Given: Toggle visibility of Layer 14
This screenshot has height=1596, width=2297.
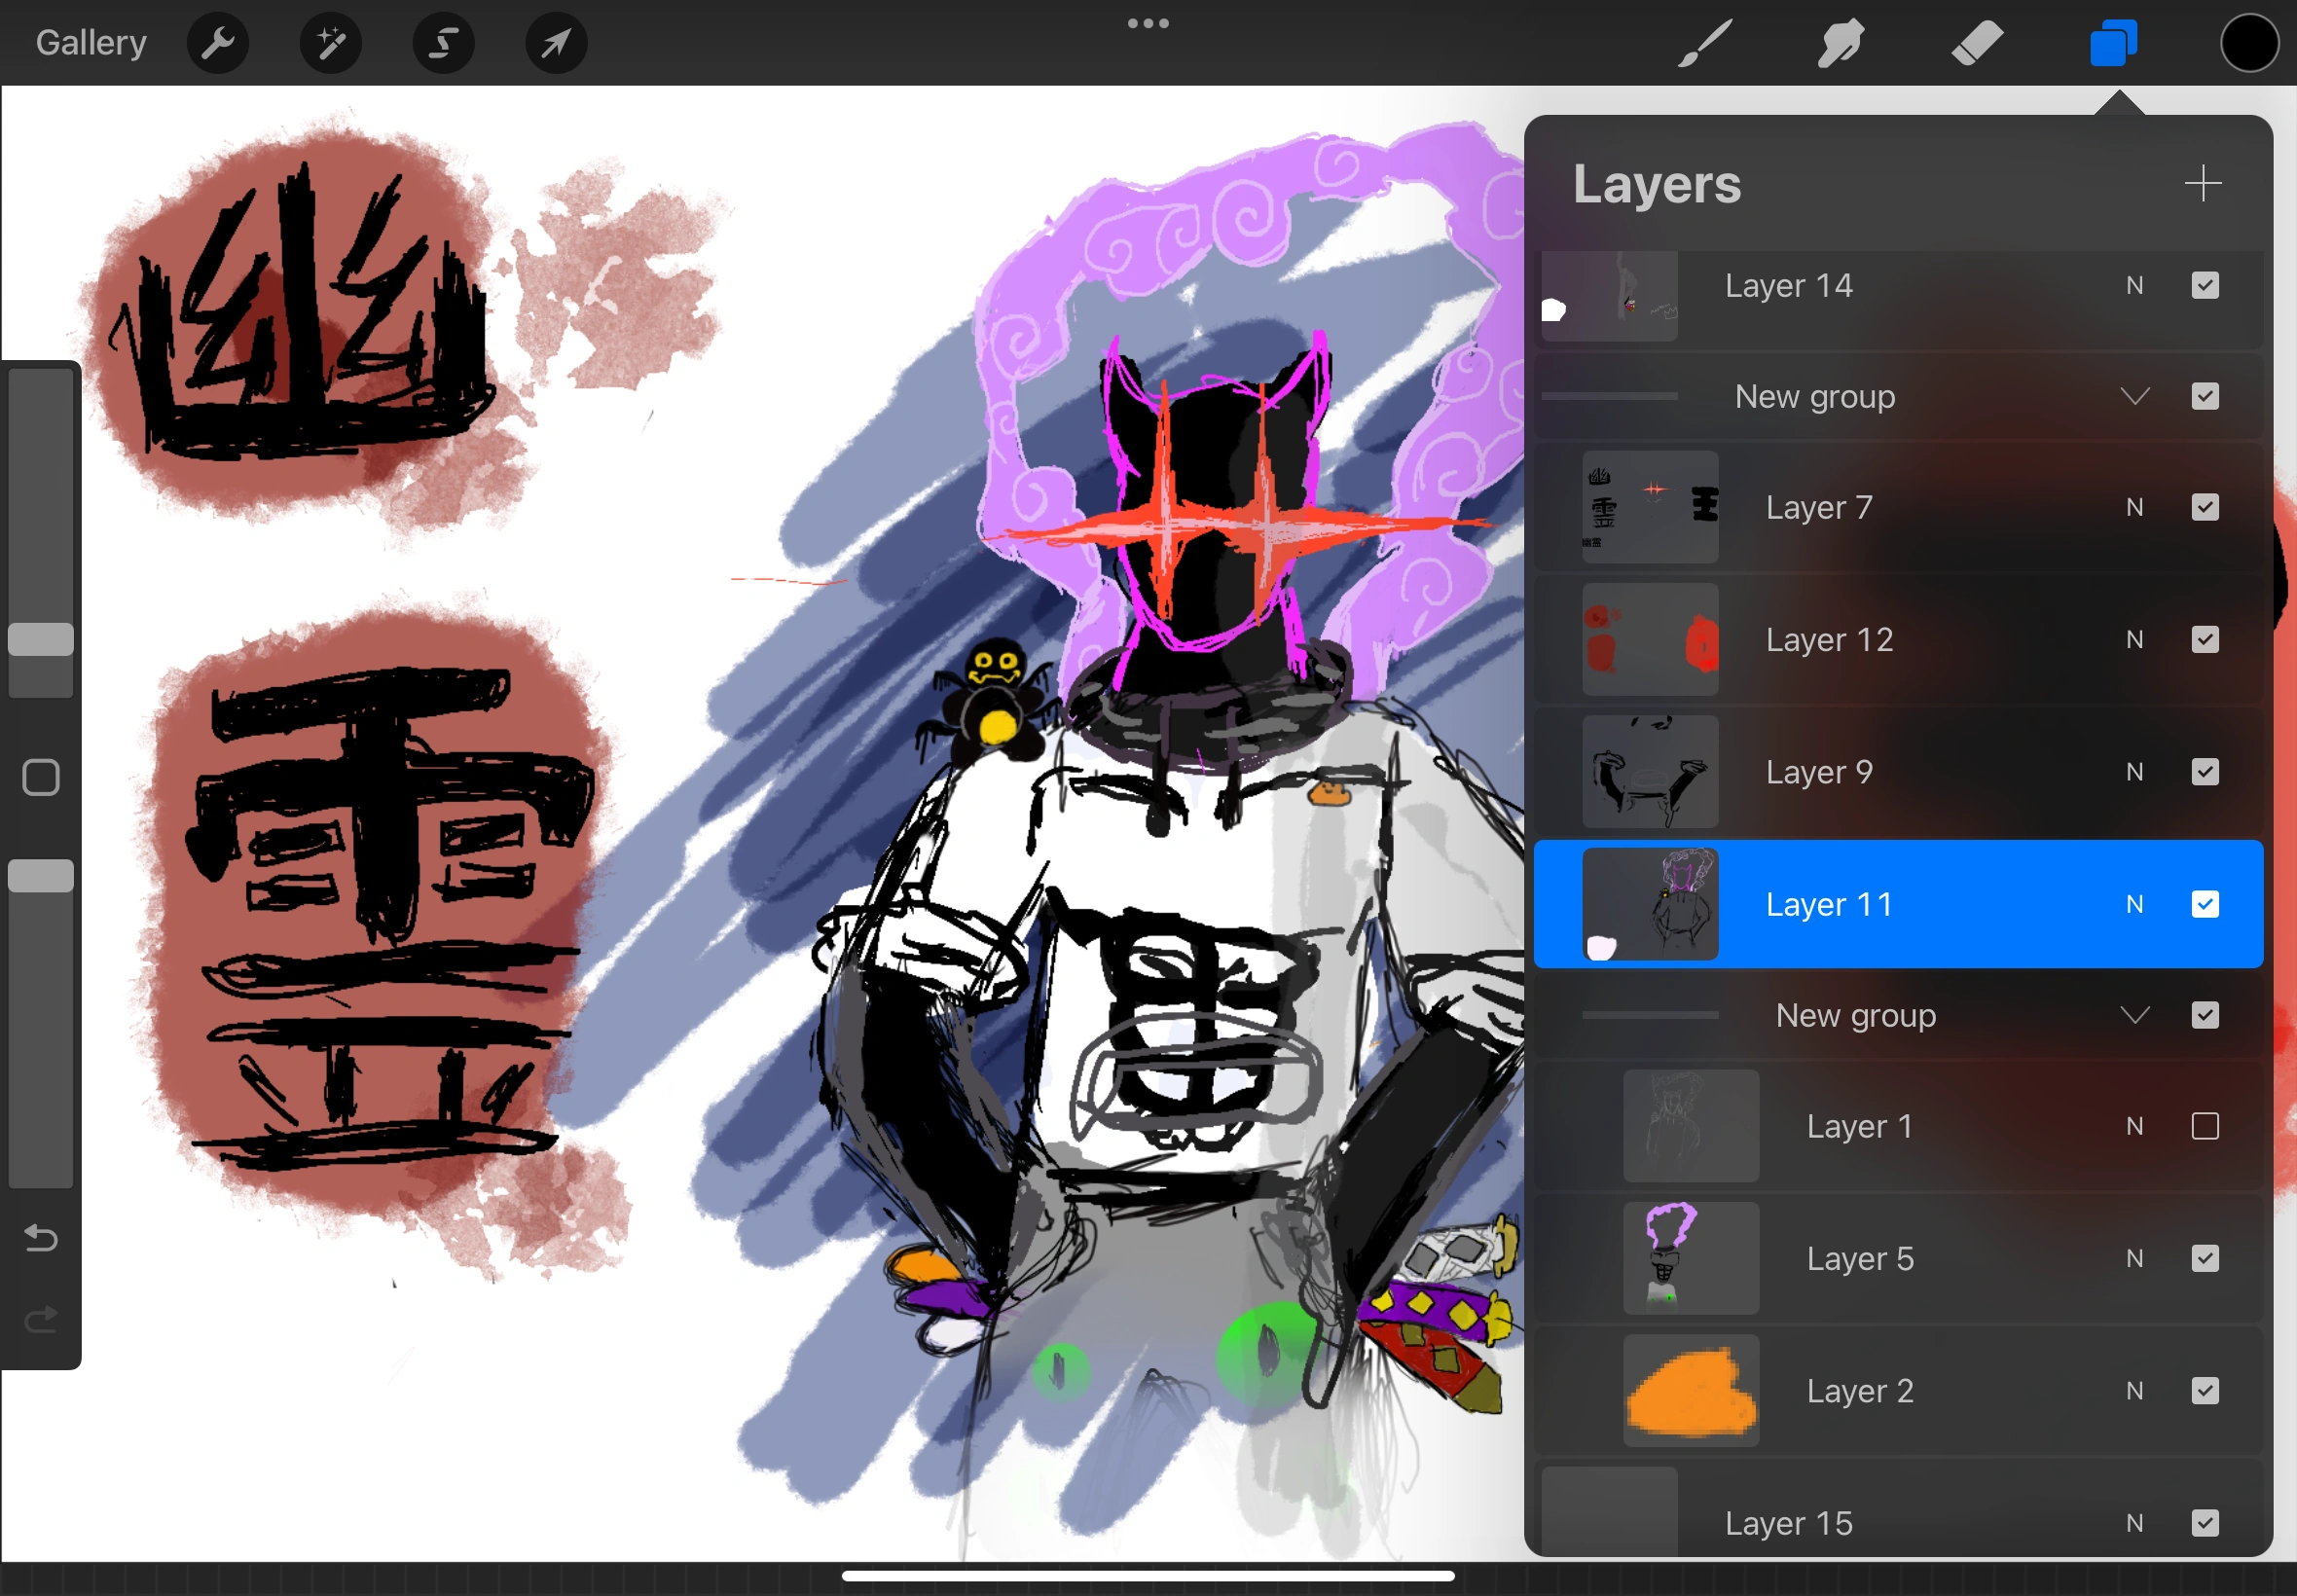Looking at the screenshot, I should (x=2206, y=285).
